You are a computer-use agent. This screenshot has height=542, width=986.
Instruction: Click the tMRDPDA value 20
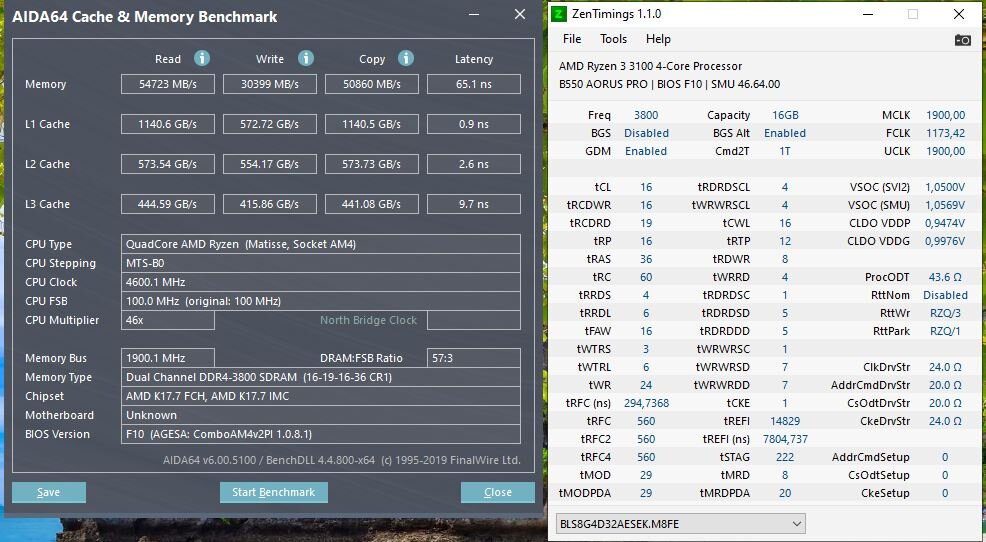click(785, 494)
